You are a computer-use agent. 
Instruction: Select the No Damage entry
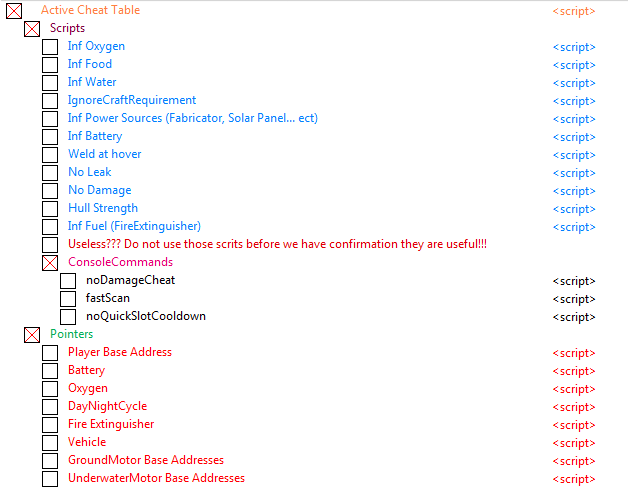click(x=100, y=190)
